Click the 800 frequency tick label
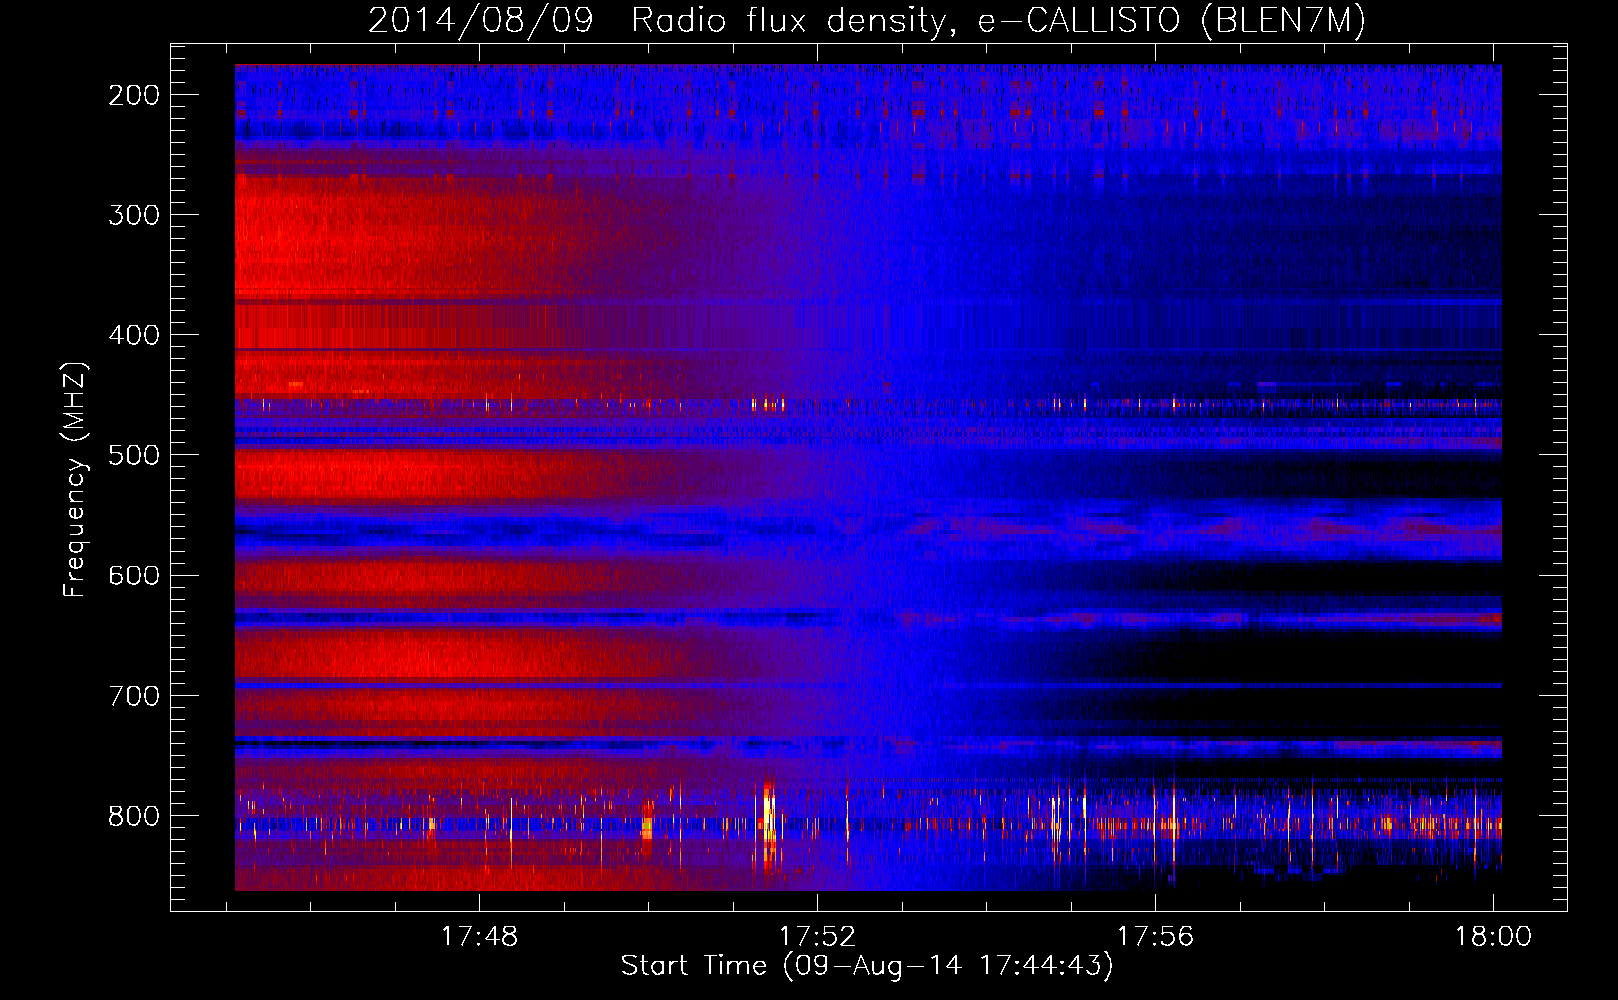The image size is (1618, 1000). coord(134,816)
